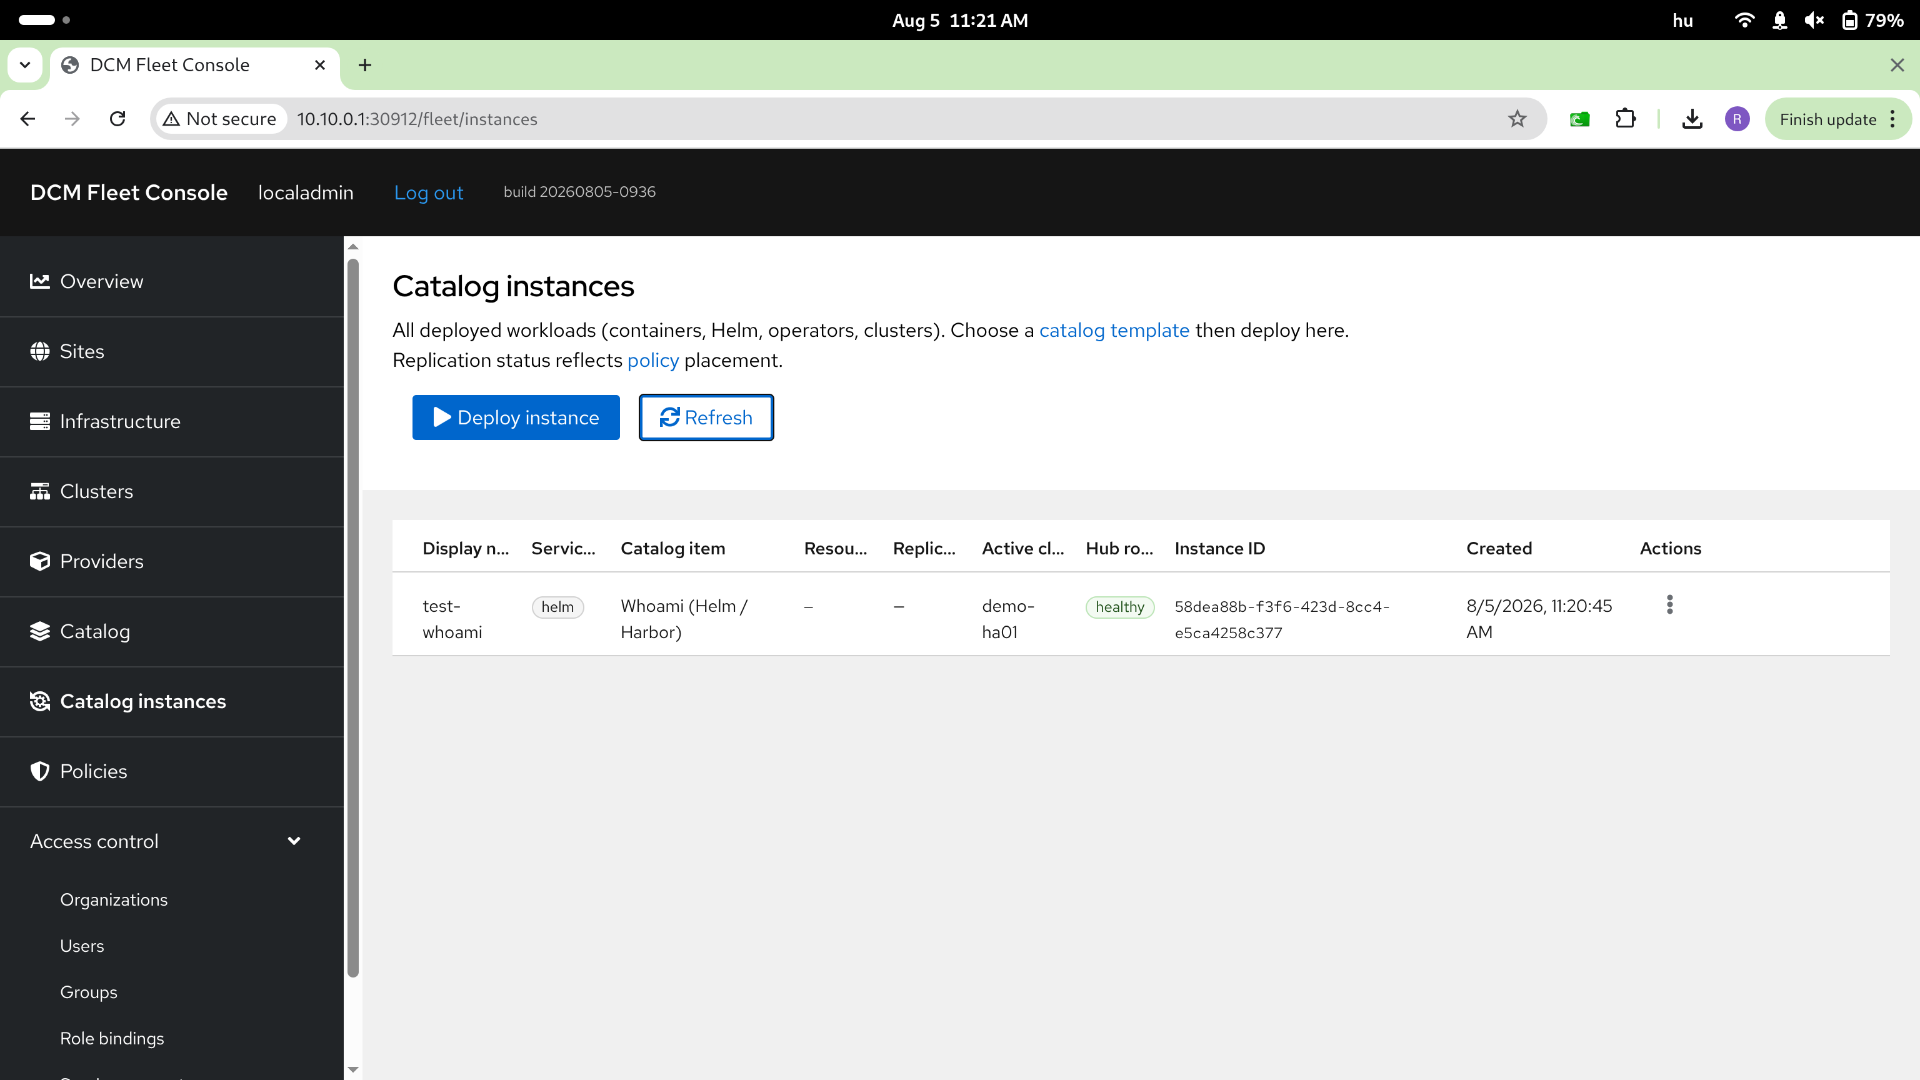The height and width of the screenshot is (1080, 1920).
Task: Open the browser extensions puzzle icon
Action: [x=1626, y=119]
